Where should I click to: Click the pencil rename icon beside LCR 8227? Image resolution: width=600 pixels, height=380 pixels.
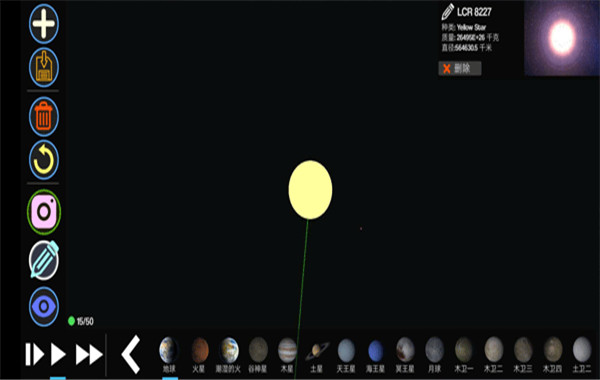[447, 12]
